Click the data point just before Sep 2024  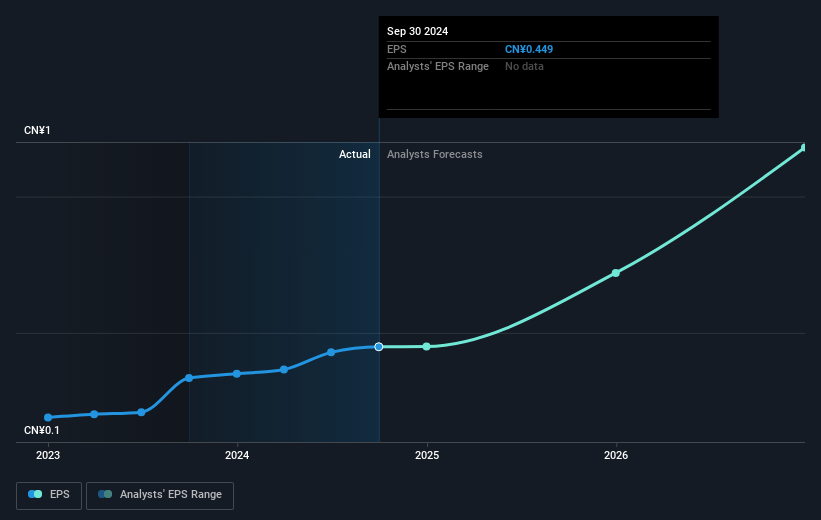(x=331, y=352)
